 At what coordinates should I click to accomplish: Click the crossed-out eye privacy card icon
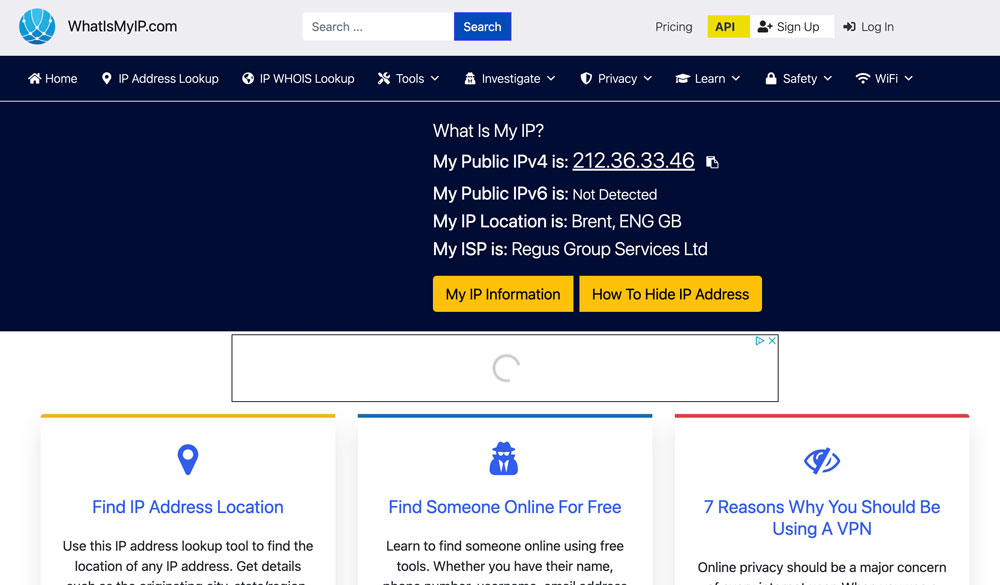click(822, 461)
